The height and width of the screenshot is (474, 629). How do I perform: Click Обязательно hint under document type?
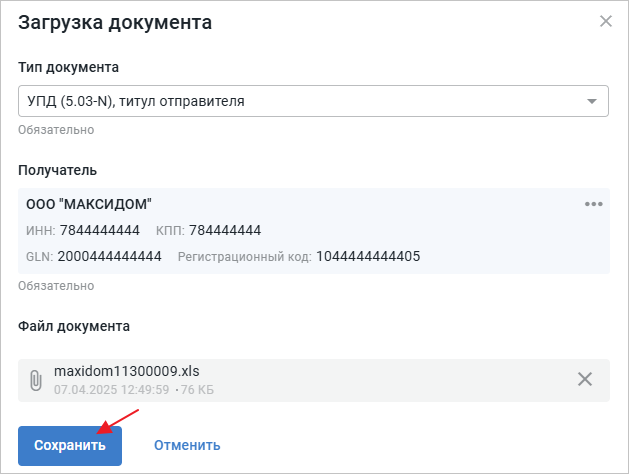[56, 130]
